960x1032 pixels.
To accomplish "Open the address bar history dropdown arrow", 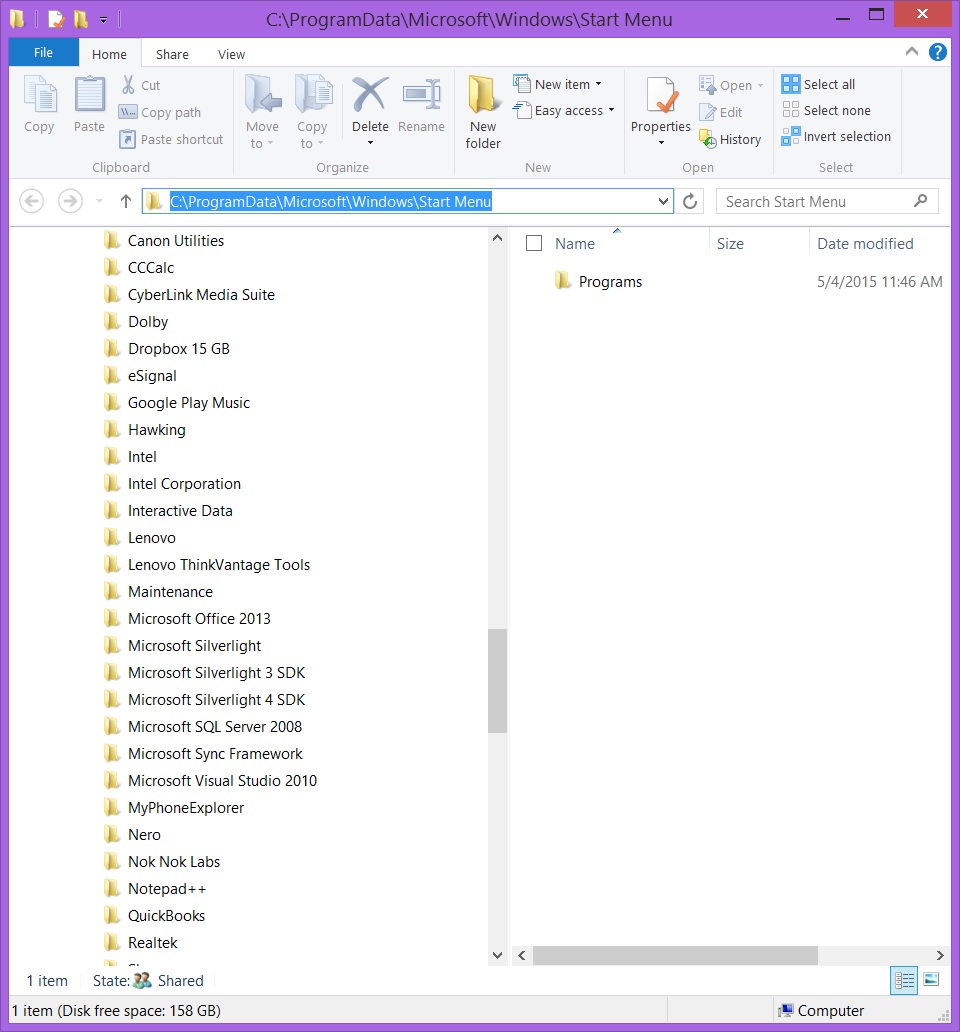I will tap(664, 202).
